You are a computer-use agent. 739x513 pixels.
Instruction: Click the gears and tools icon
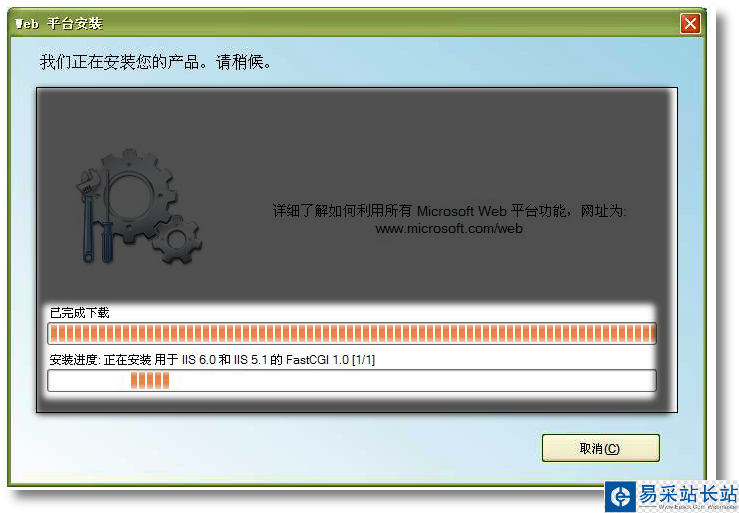pos(139,207)
